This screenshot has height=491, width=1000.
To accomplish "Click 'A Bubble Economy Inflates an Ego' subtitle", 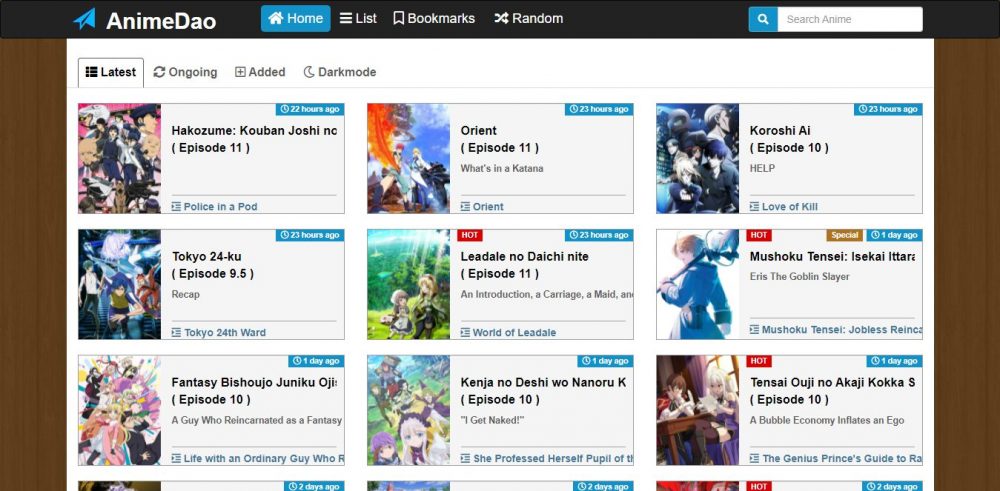I will point(827,420).
